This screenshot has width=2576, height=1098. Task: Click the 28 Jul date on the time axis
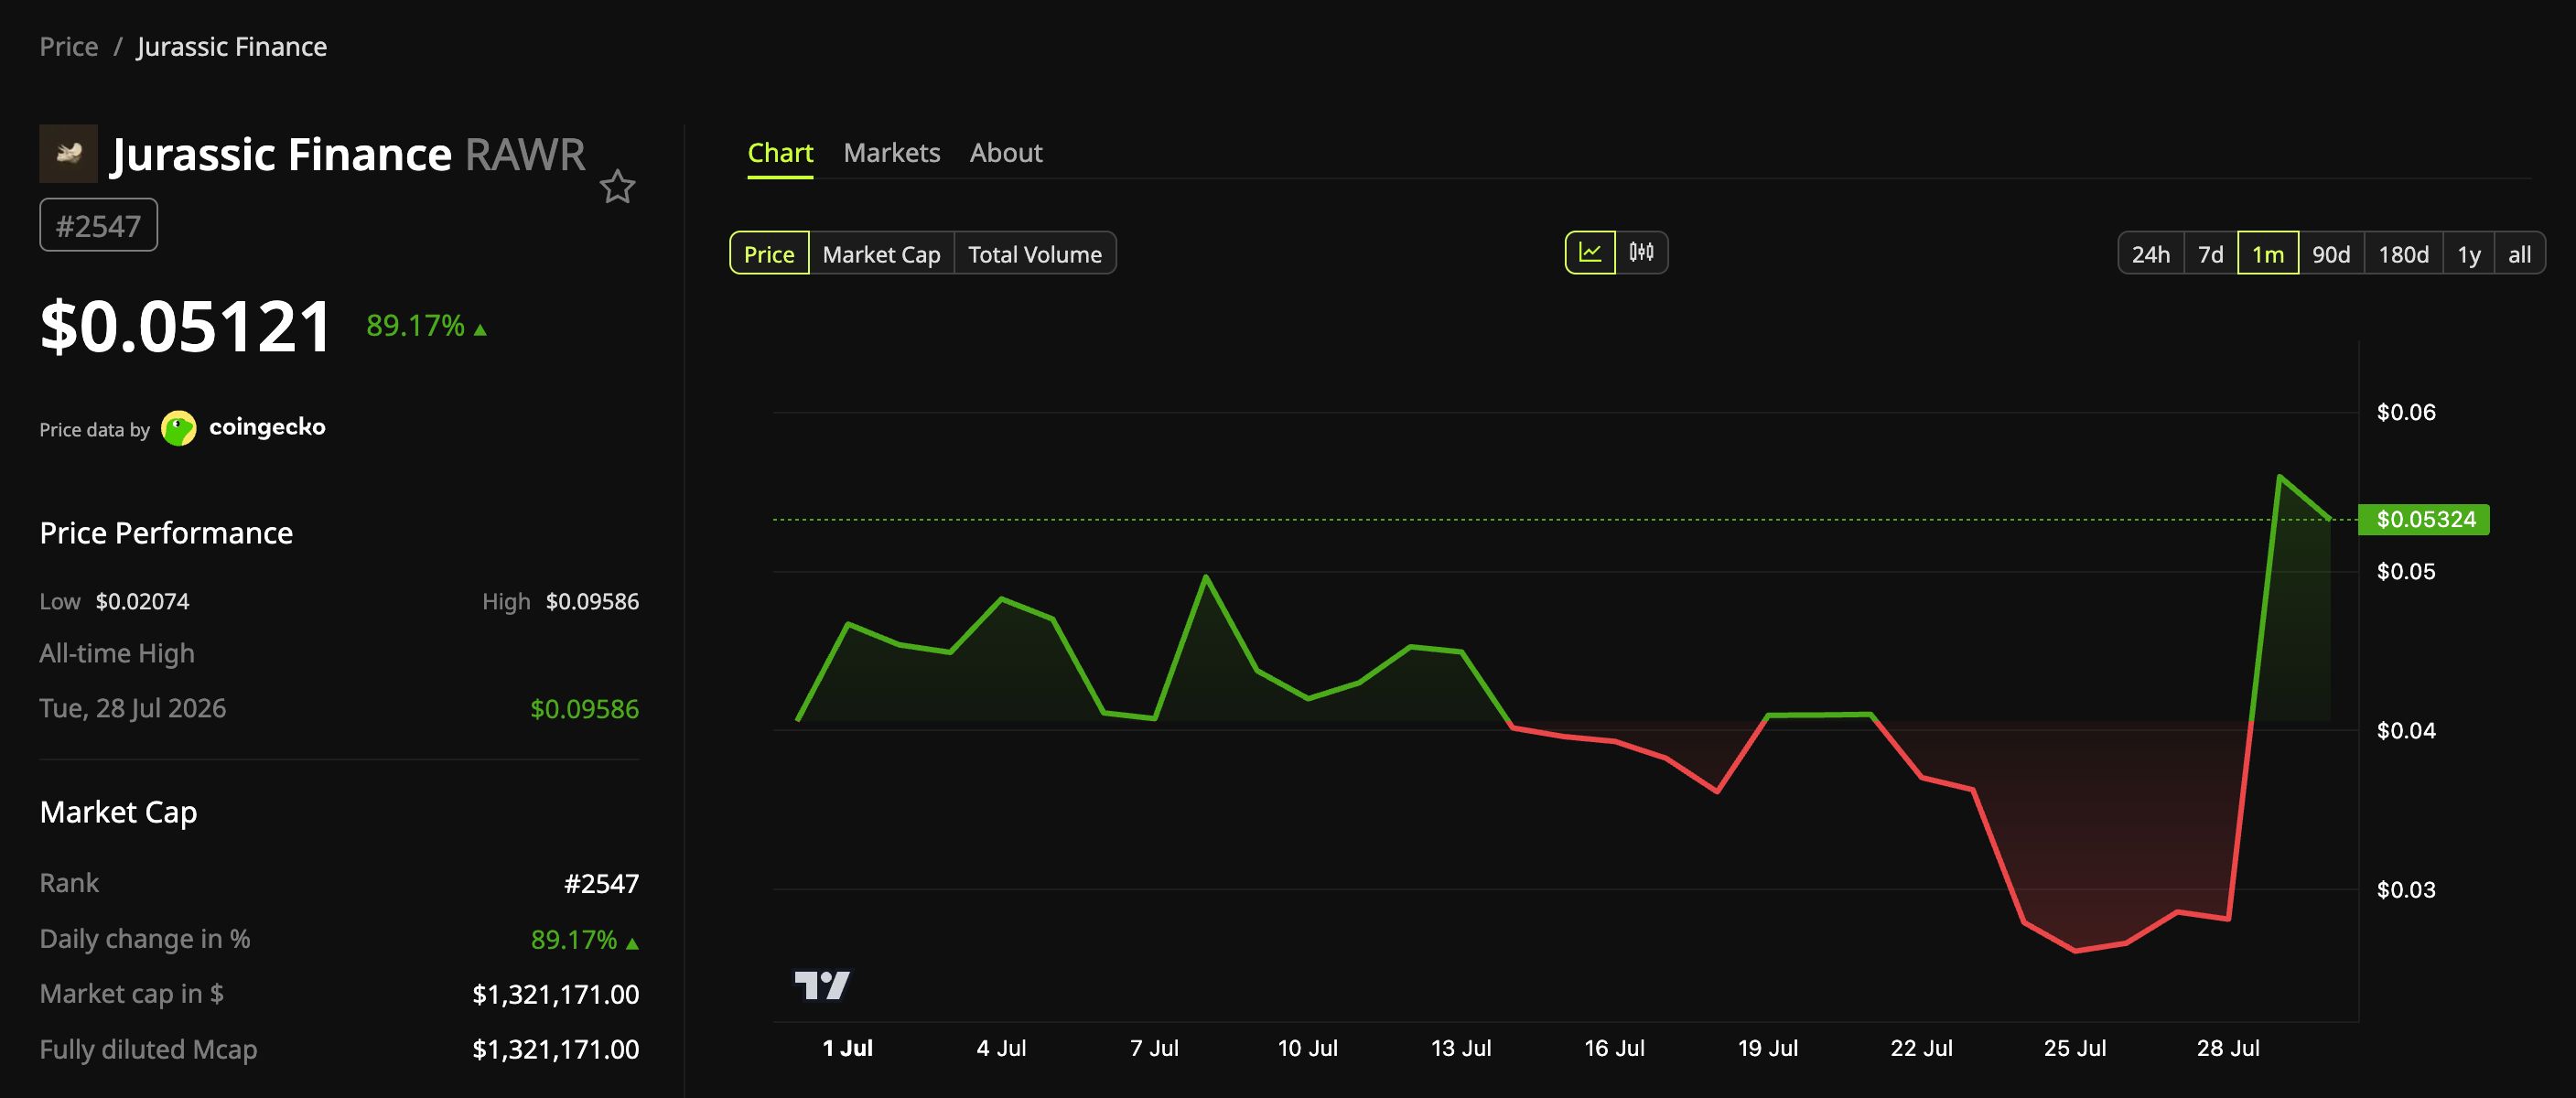click(2228, 1048)
